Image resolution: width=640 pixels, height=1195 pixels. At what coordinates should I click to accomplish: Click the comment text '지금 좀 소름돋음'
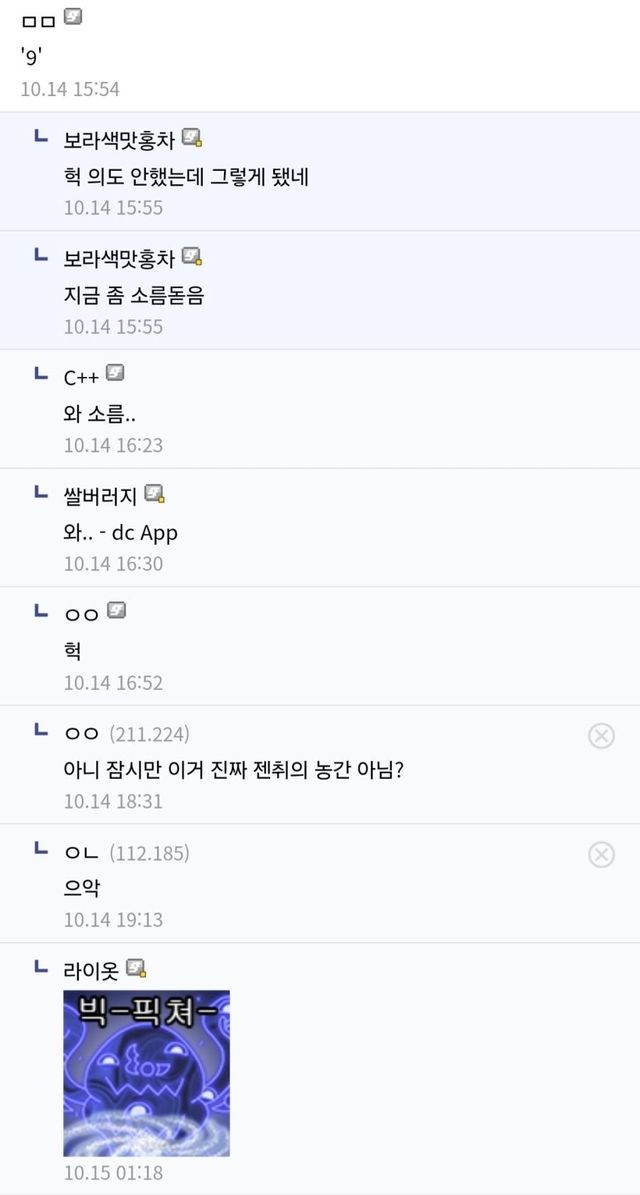point(133,295)
